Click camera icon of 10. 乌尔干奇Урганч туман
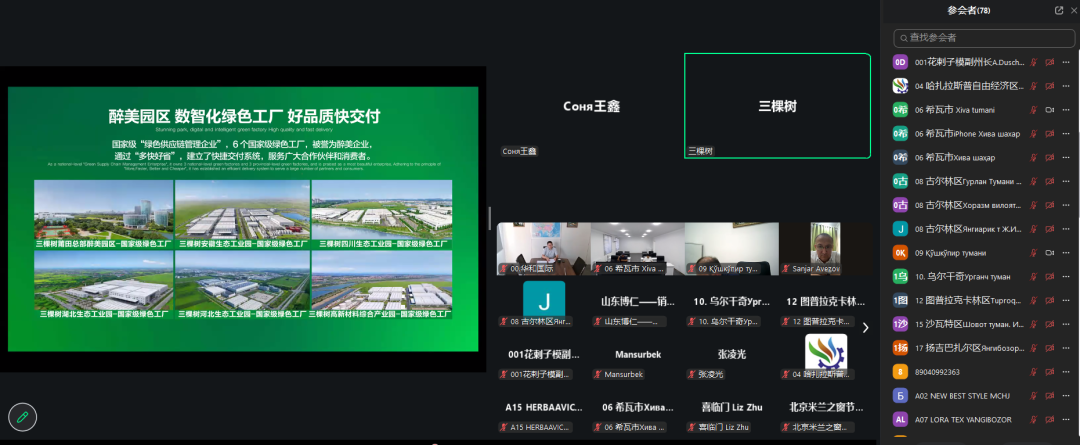Screen dimensions: 1080x445 click(1050, 277)
